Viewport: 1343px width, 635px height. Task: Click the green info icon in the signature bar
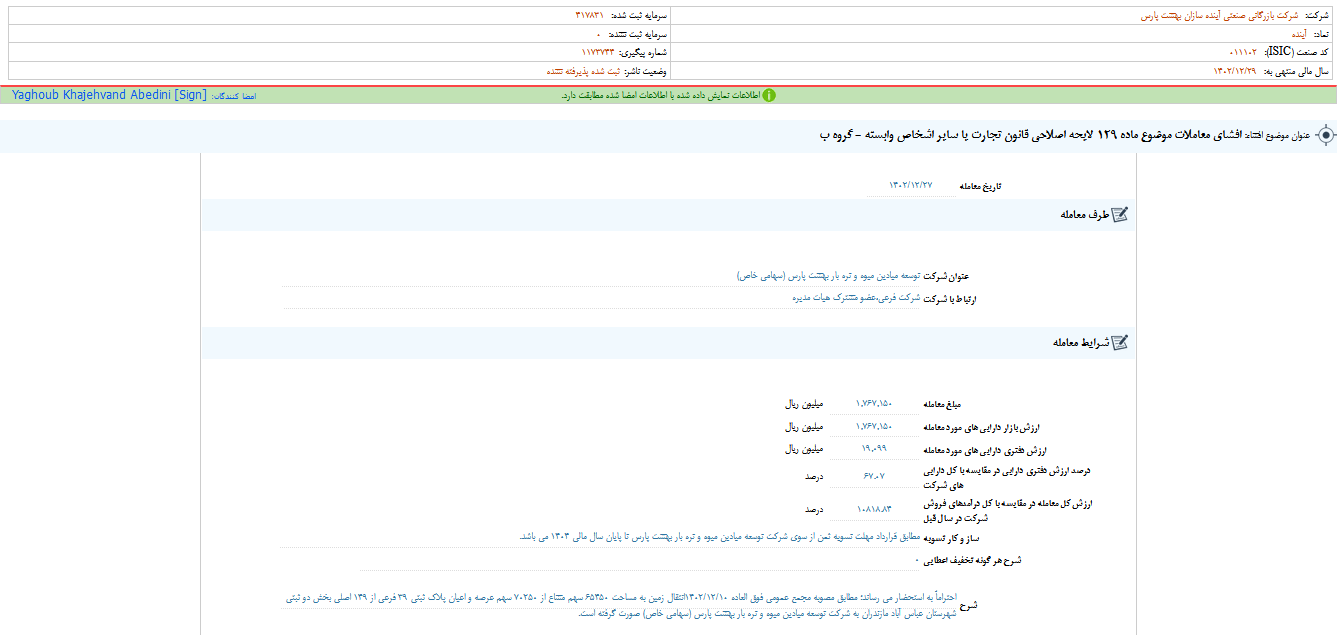[769, 95]
